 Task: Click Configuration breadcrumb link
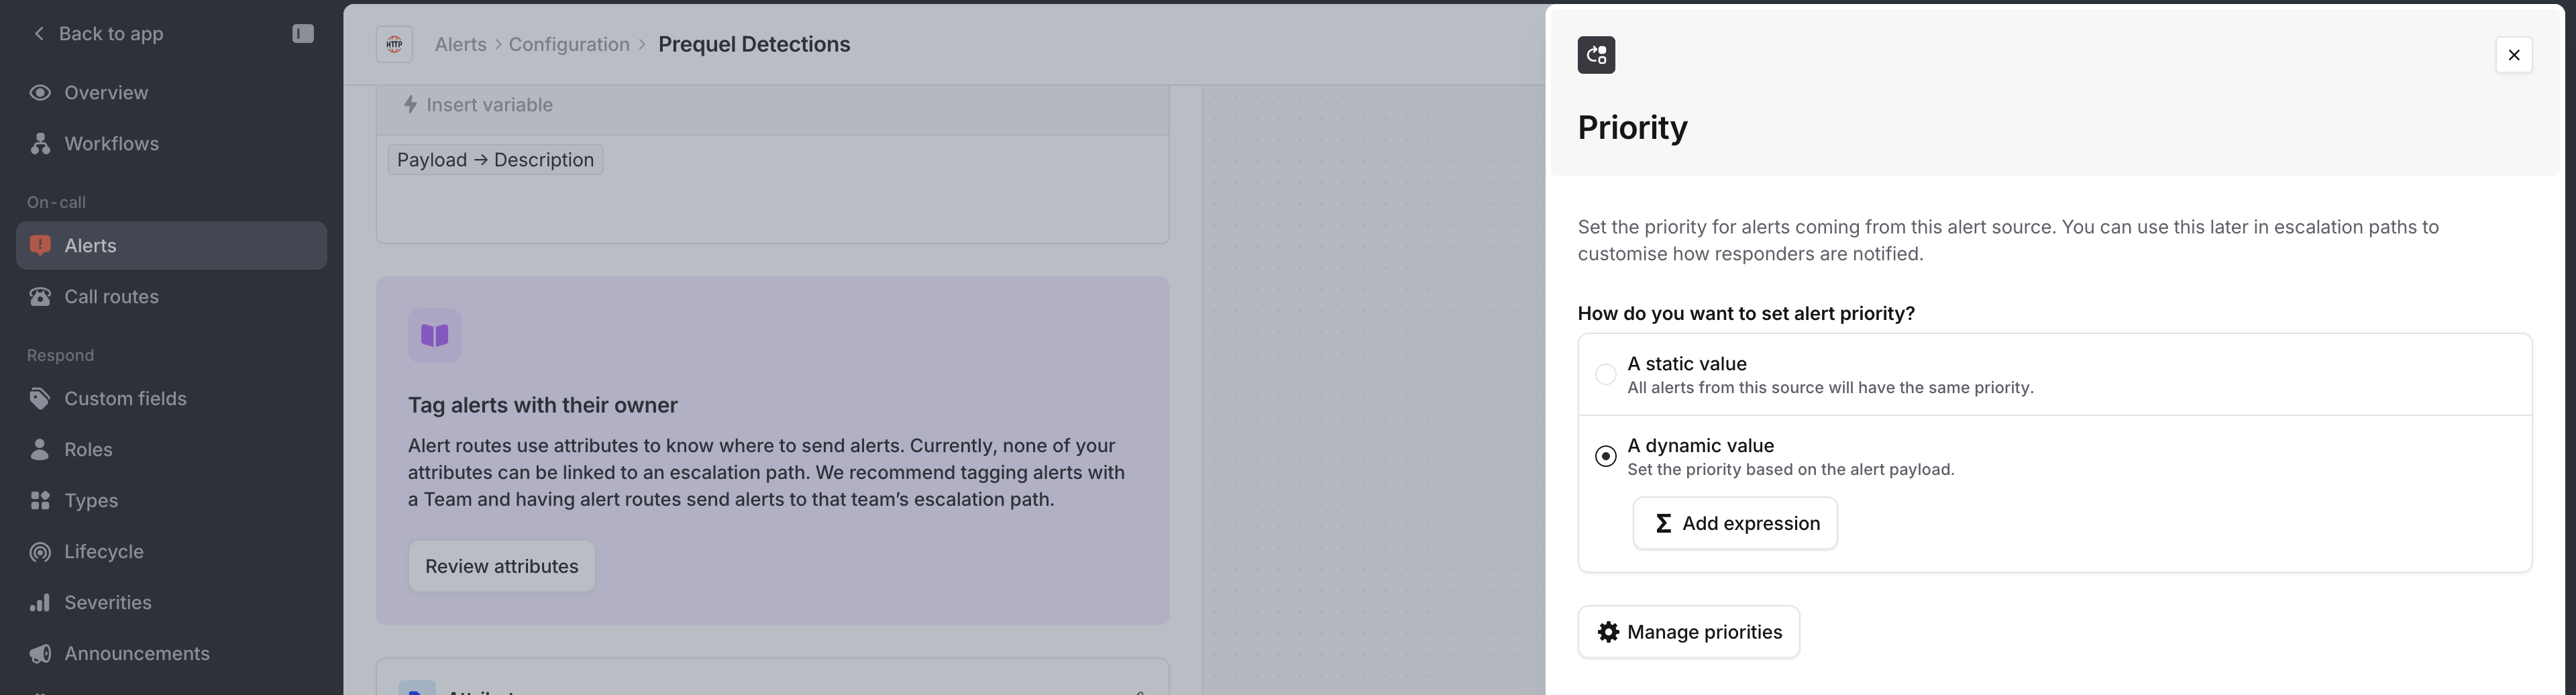[x=568, y=44]
